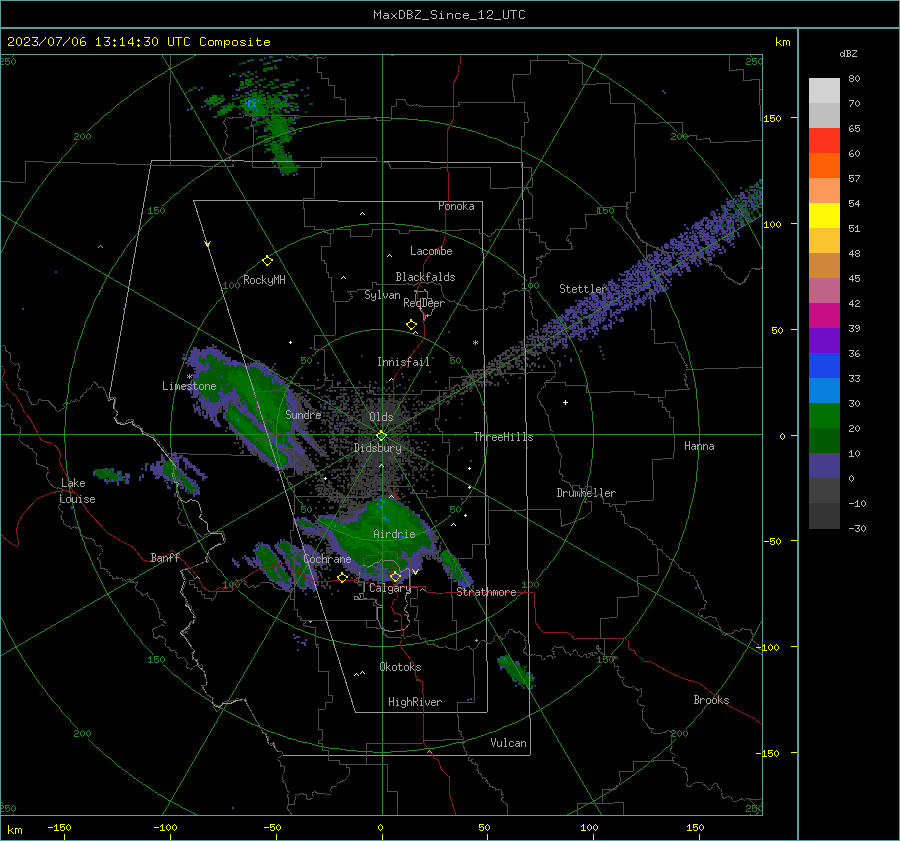Click the 10 dBZ slate-purple legend swatch

pyautogui.click(x=824, y=465)
